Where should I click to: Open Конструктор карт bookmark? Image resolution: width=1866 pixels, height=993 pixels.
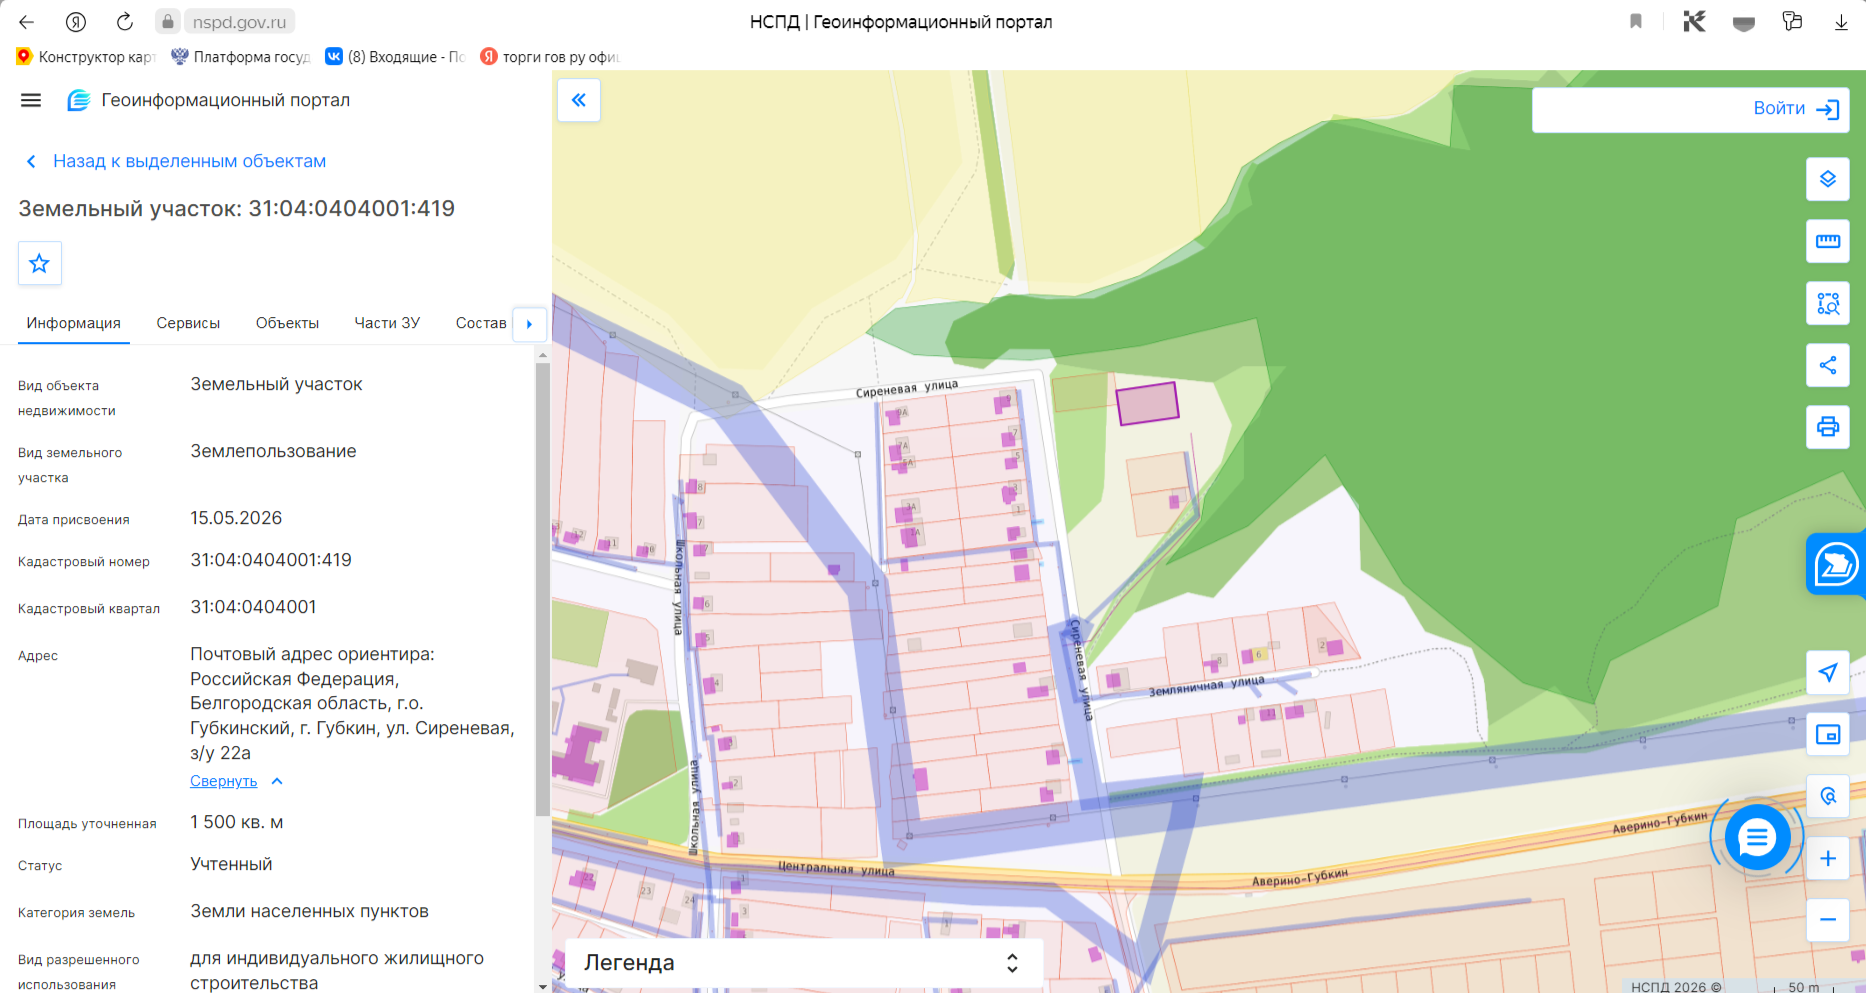(x=86, y=57)
